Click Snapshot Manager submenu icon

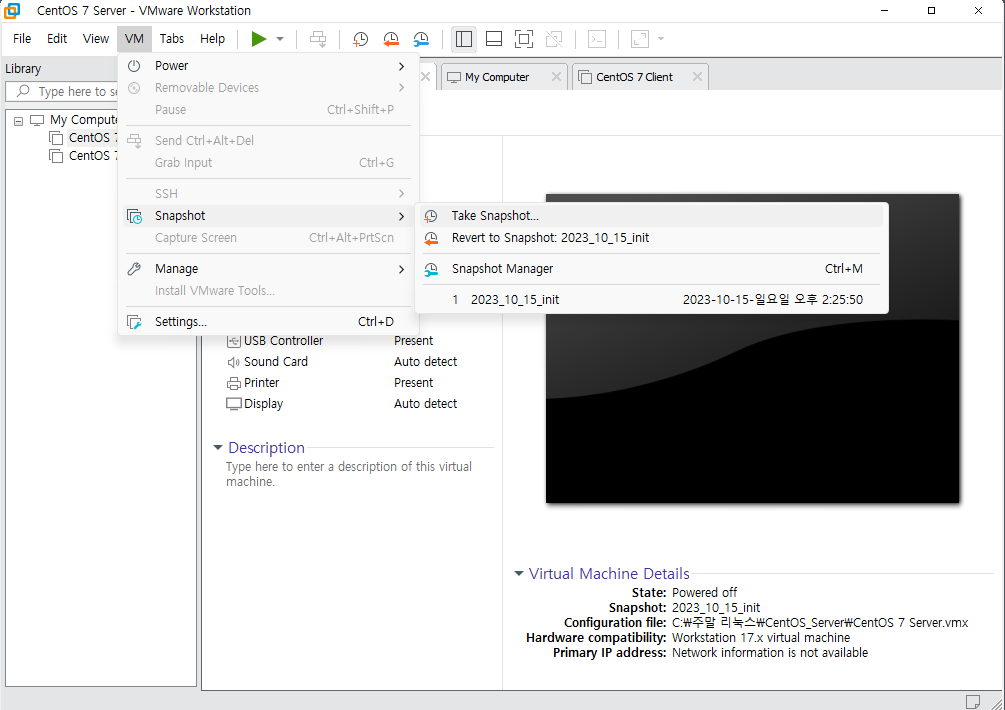(431, 270)
